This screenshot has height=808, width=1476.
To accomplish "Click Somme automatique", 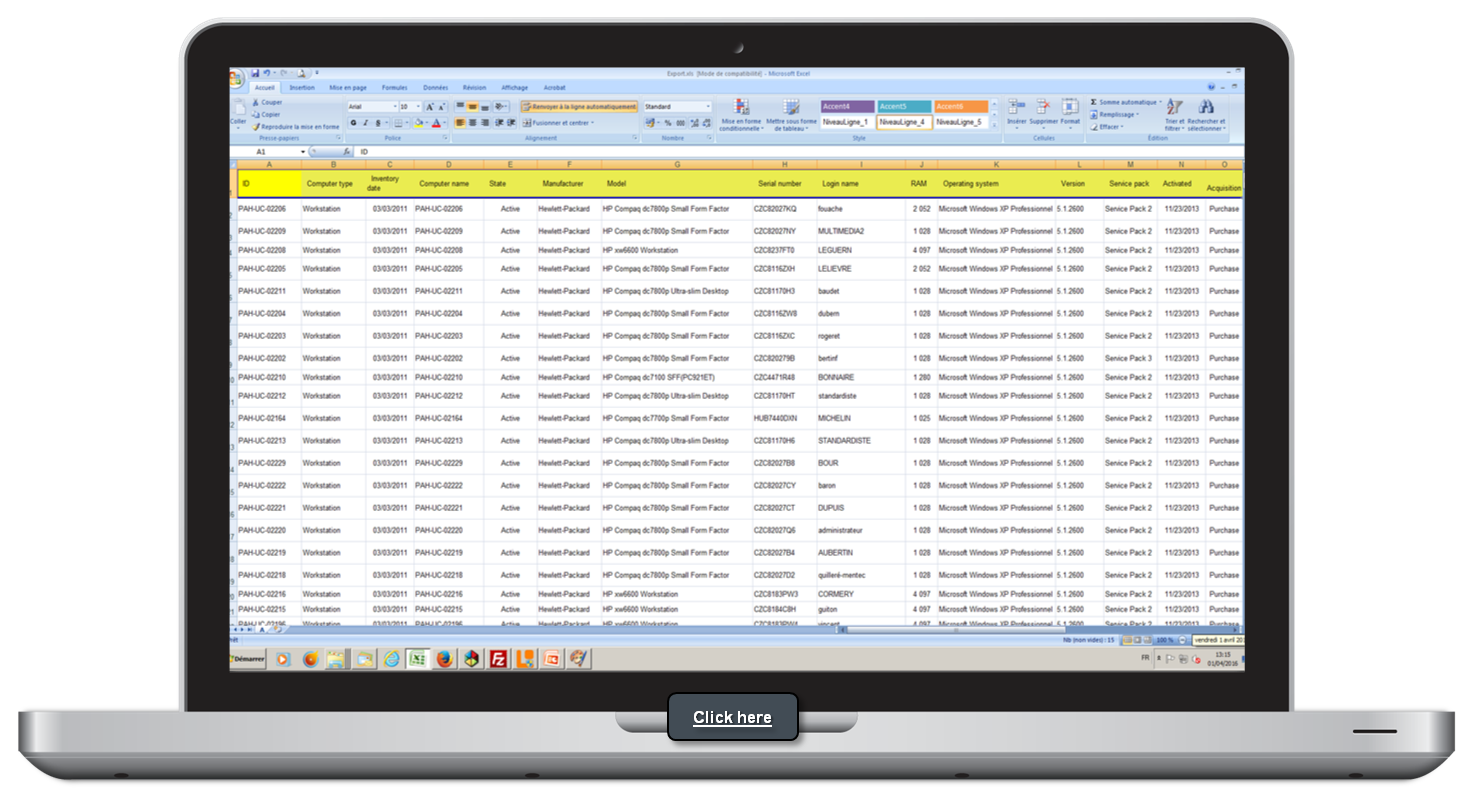I will click(1124, 102).
